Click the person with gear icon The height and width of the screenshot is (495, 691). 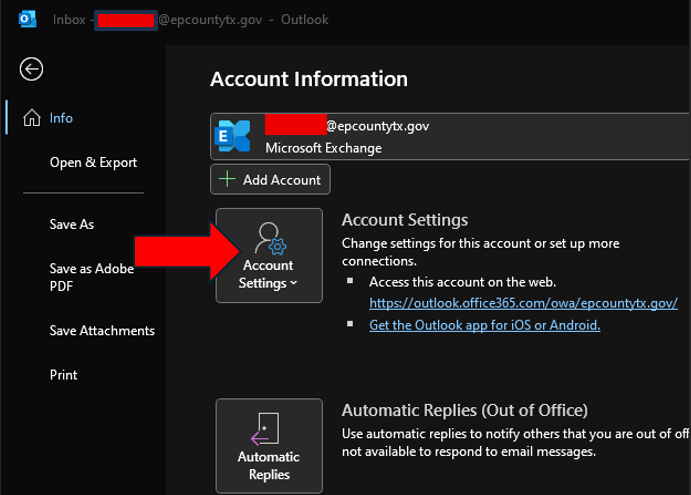click(x=270, y=238)
